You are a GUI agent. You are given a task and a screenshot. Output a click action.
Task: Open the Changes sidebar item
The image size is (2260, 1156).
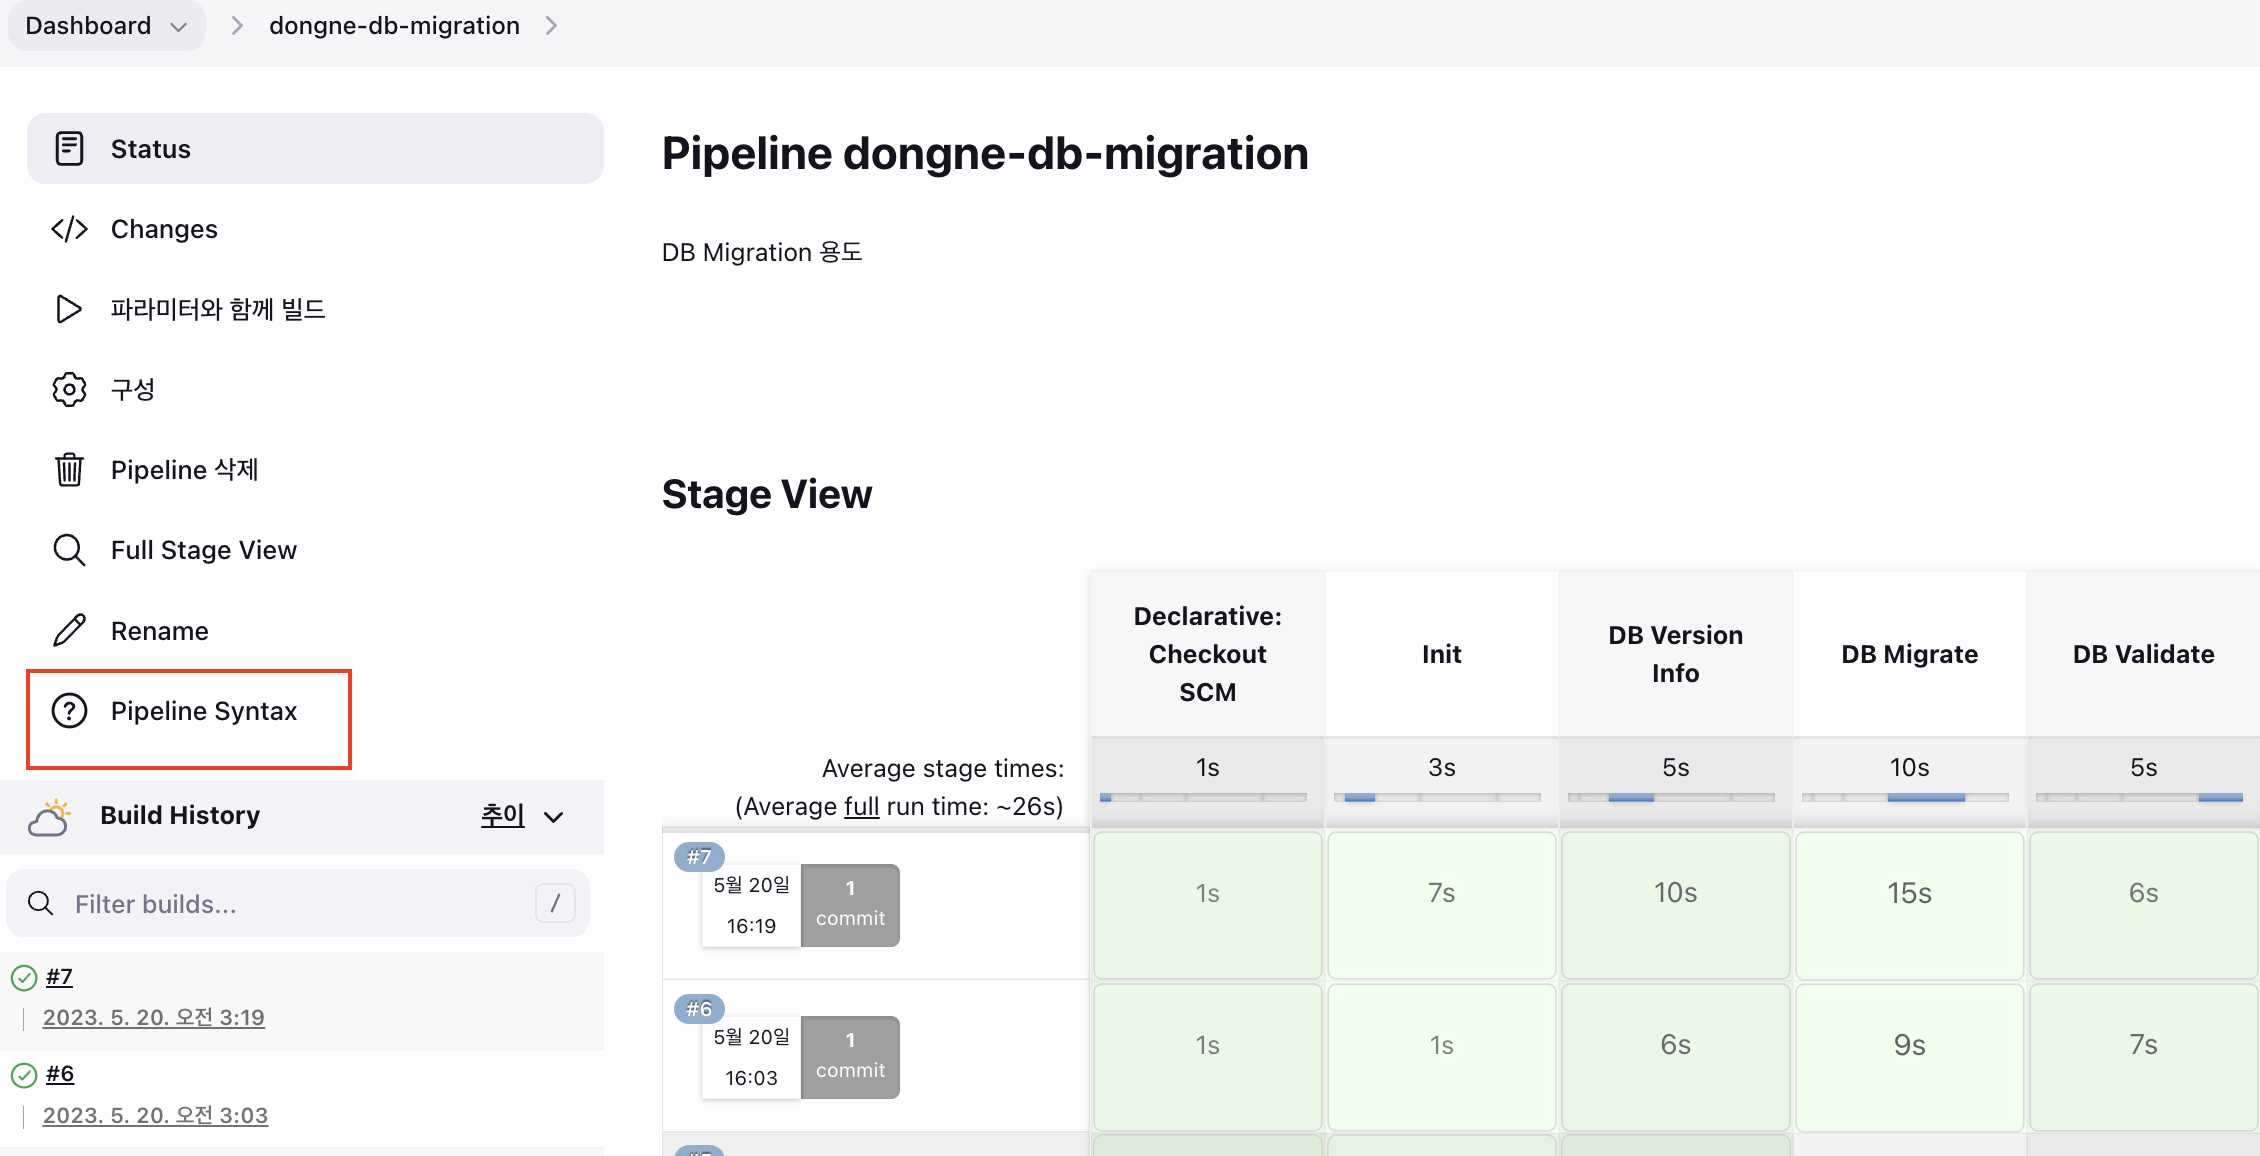pos(164,229)
